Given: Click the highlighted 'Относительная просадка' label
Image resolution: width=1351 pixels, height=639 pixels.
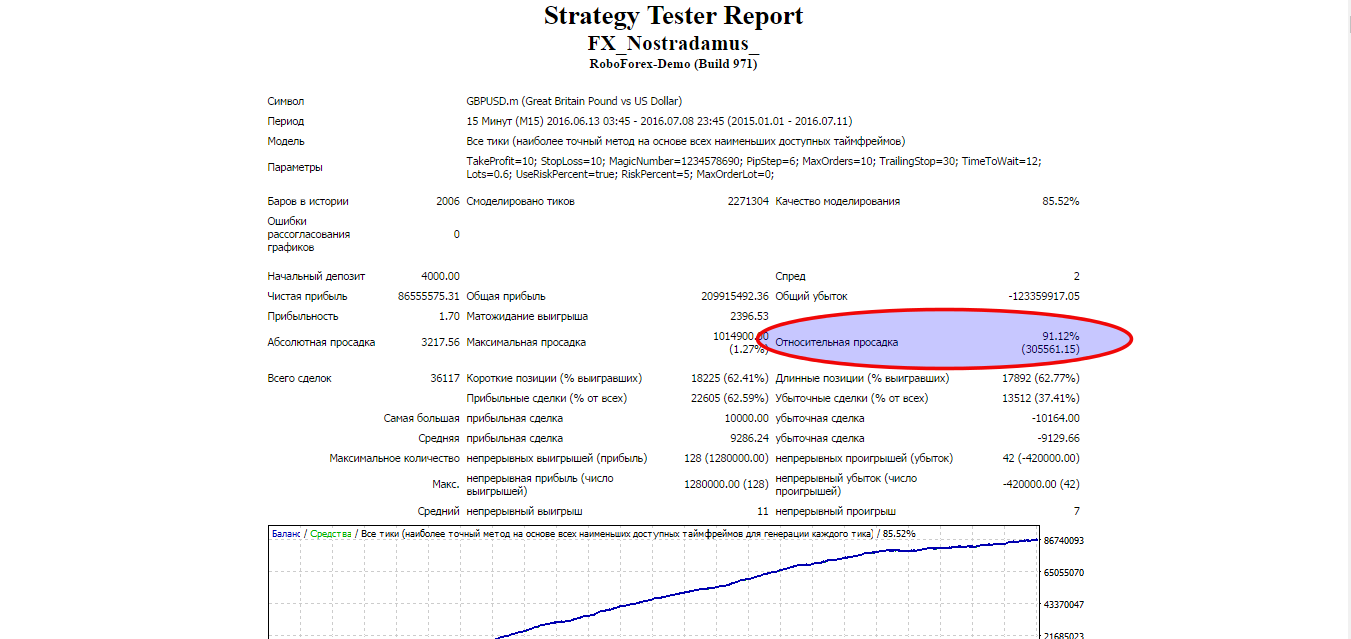Looking at the screenshot, I should [x=837, y=342].
